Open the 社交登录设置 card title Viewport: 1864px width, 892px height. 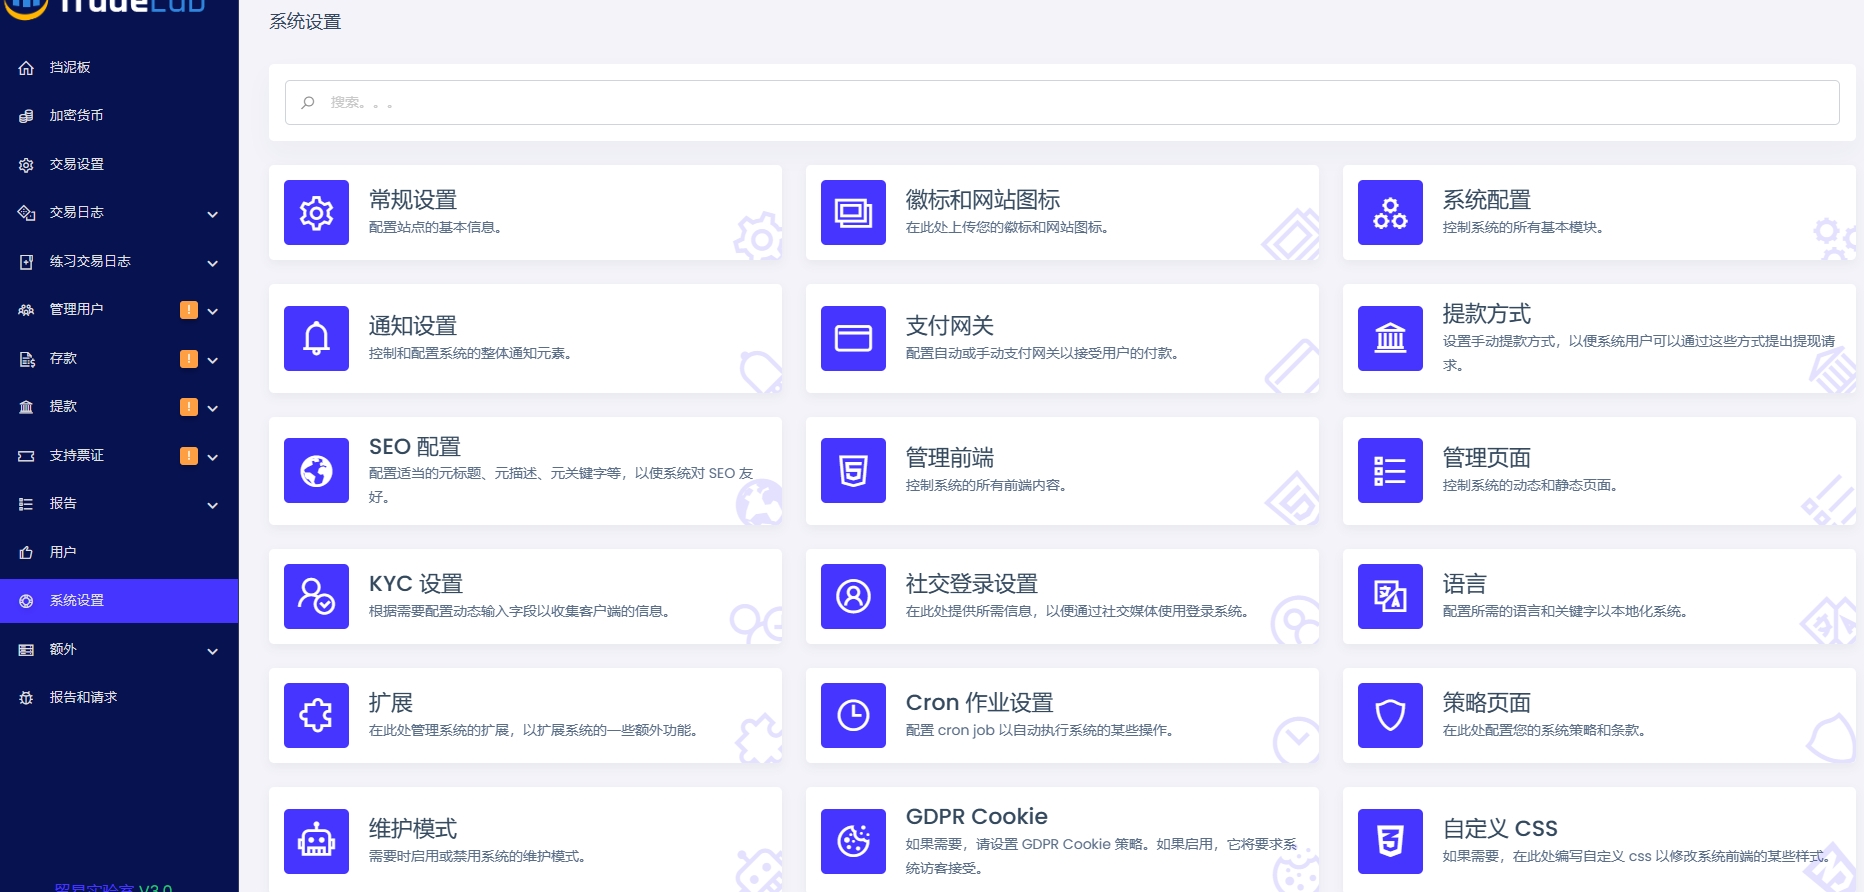(x=971, y=584)
